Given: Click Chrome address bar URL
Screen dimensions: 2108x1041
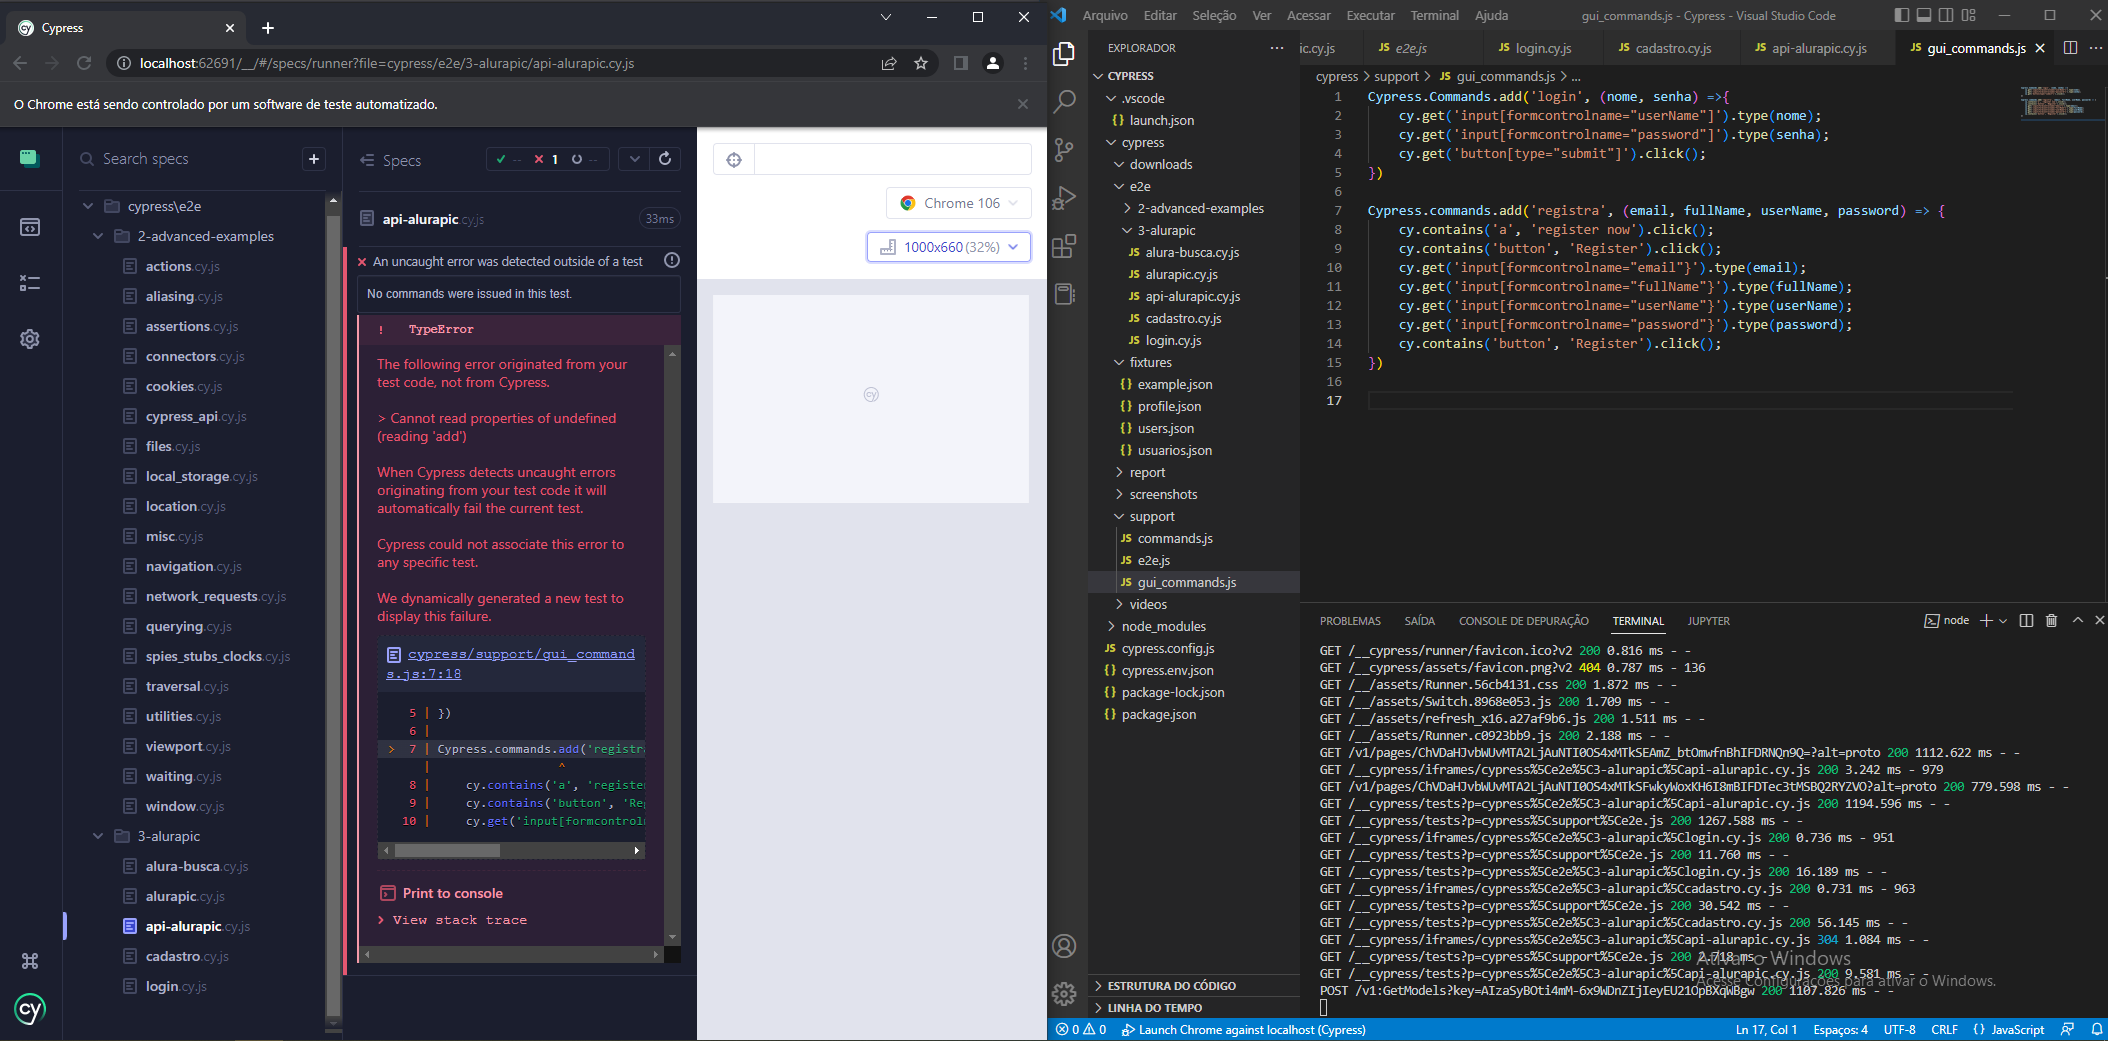Looking at the screenshot, I should (387, 63).
